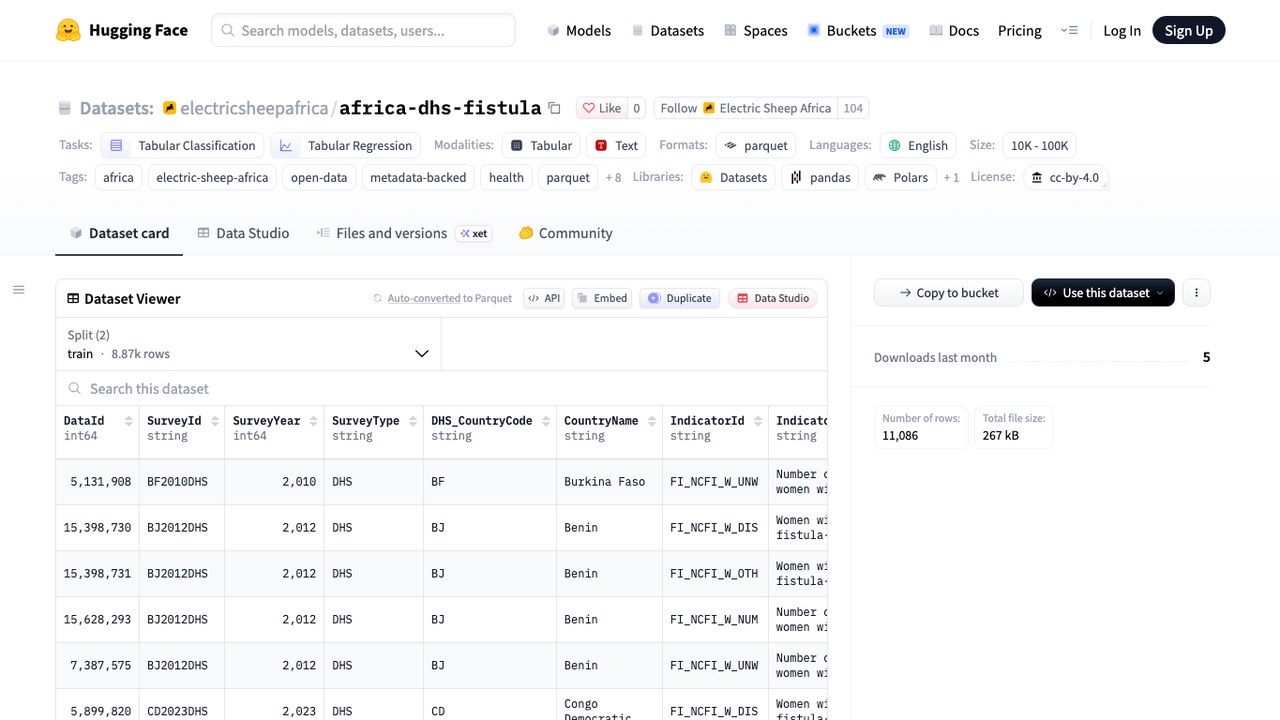
Task: Open the more navigation options menu icon
Action: tap(1069, 30)
